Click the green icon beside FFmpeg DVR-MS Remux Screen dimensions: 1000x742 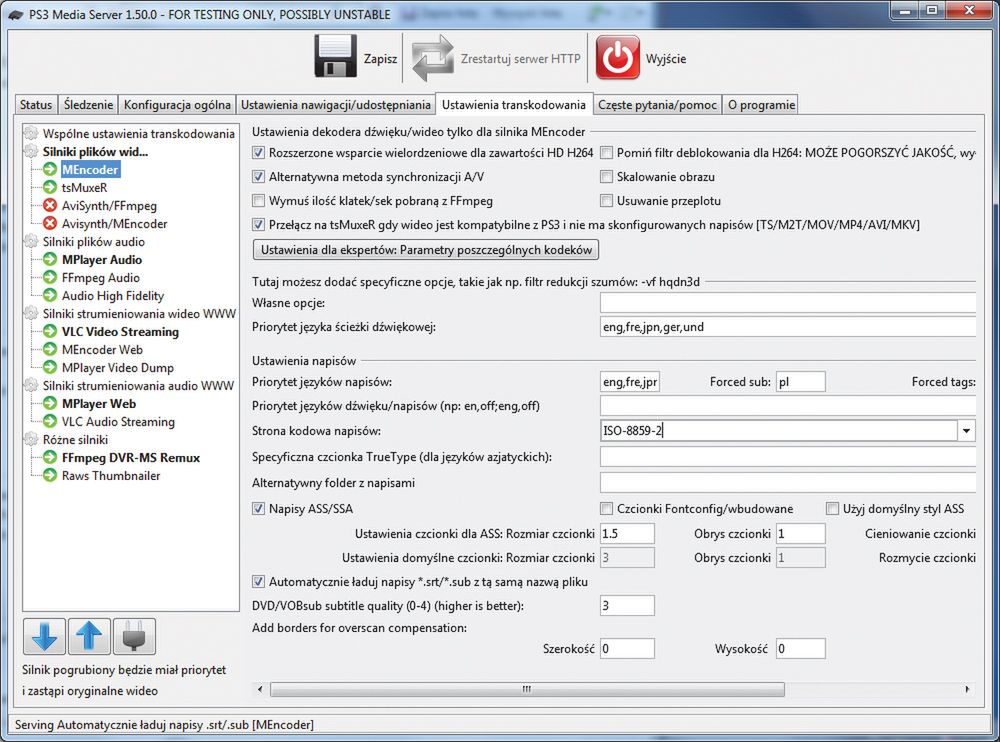(x=50, y=457)
